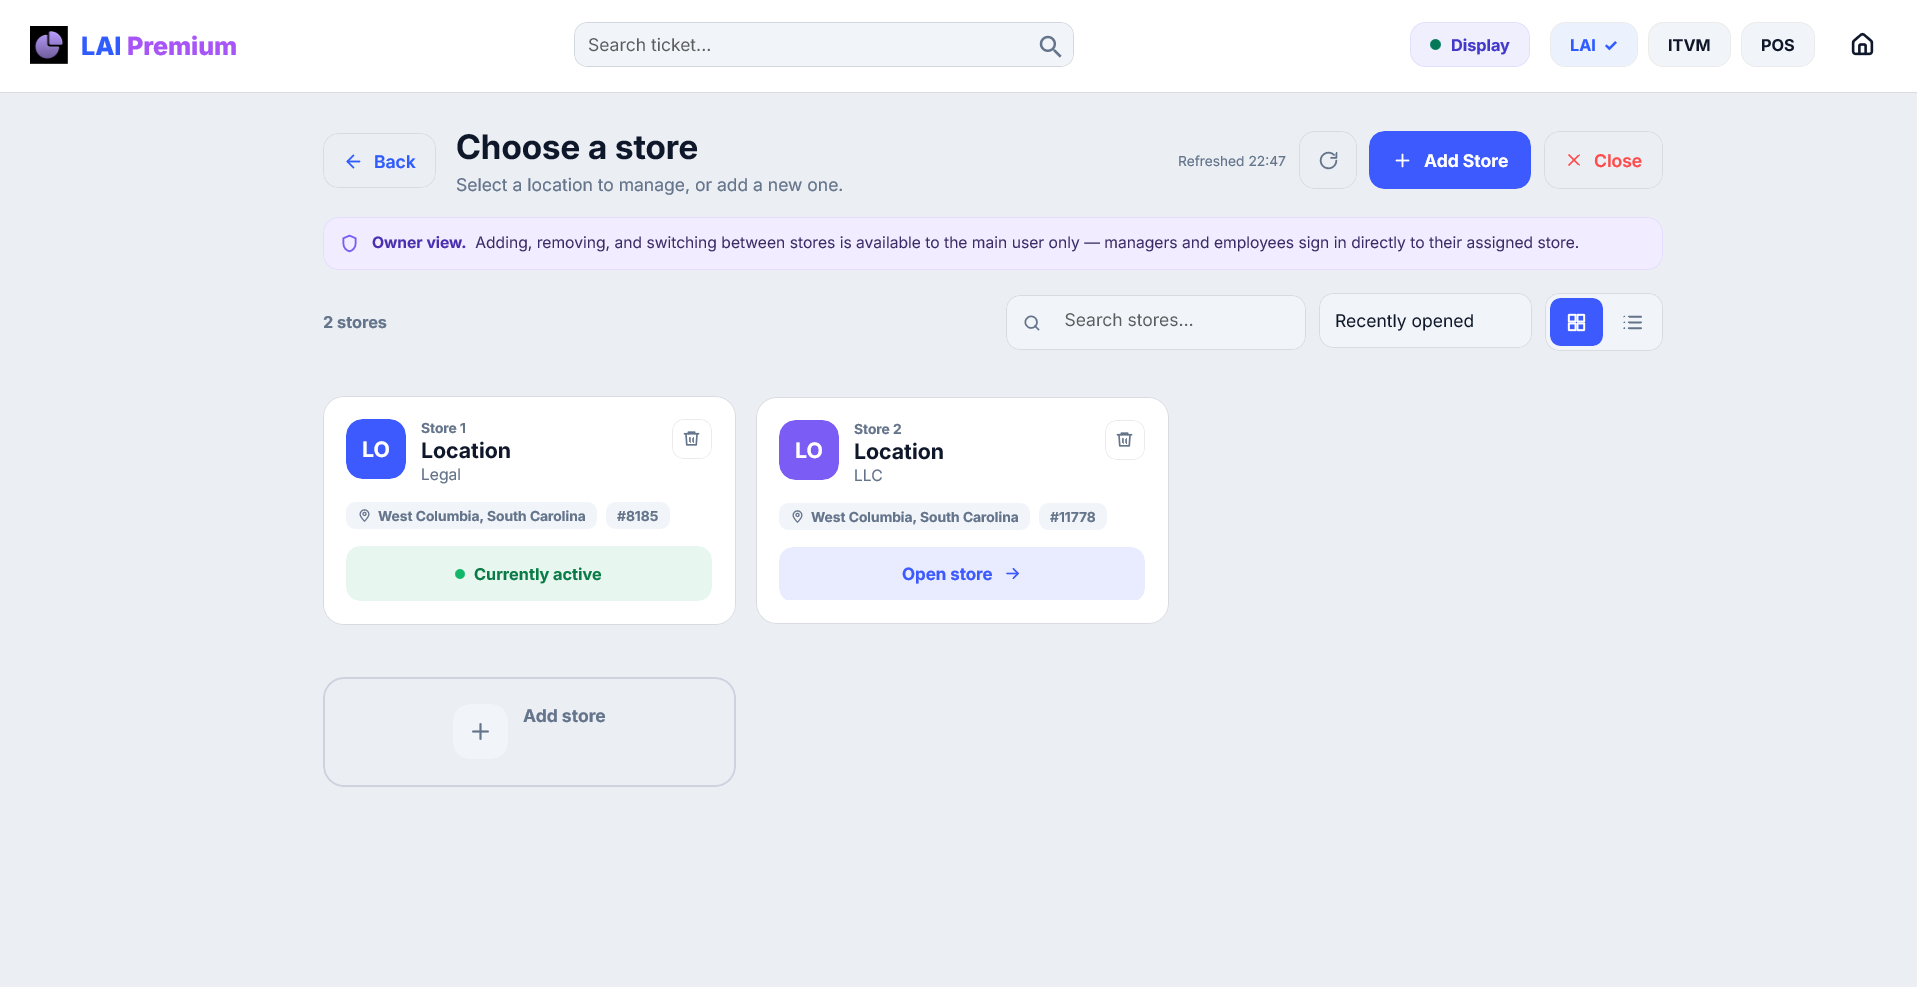Select the ITVM tab
The width and height of the screenshot is (1917, 987).
tap(1689, 45)
